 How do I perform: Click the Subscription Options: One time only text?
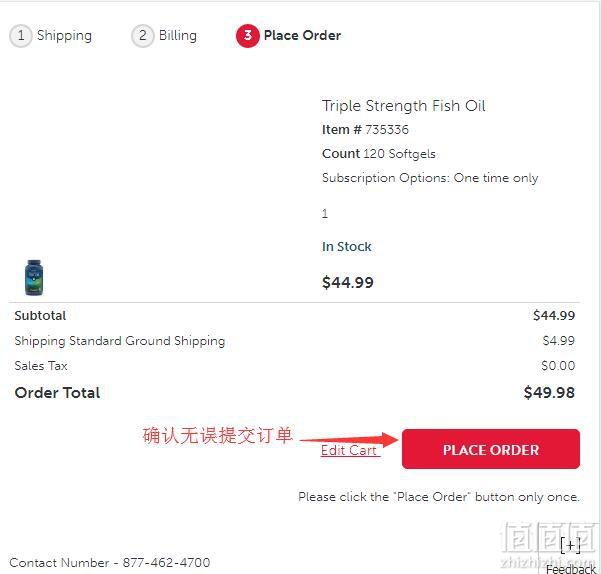[x=430, y=178]
